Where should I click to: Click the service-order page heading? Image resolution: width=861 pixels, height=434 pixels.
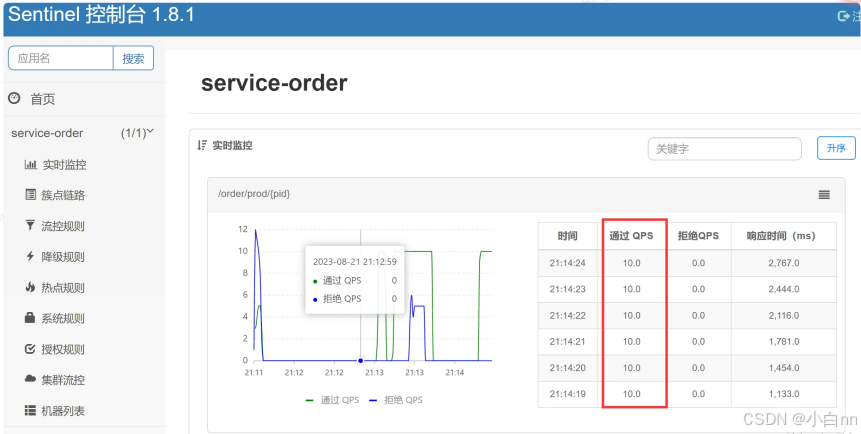coord(274,83)
